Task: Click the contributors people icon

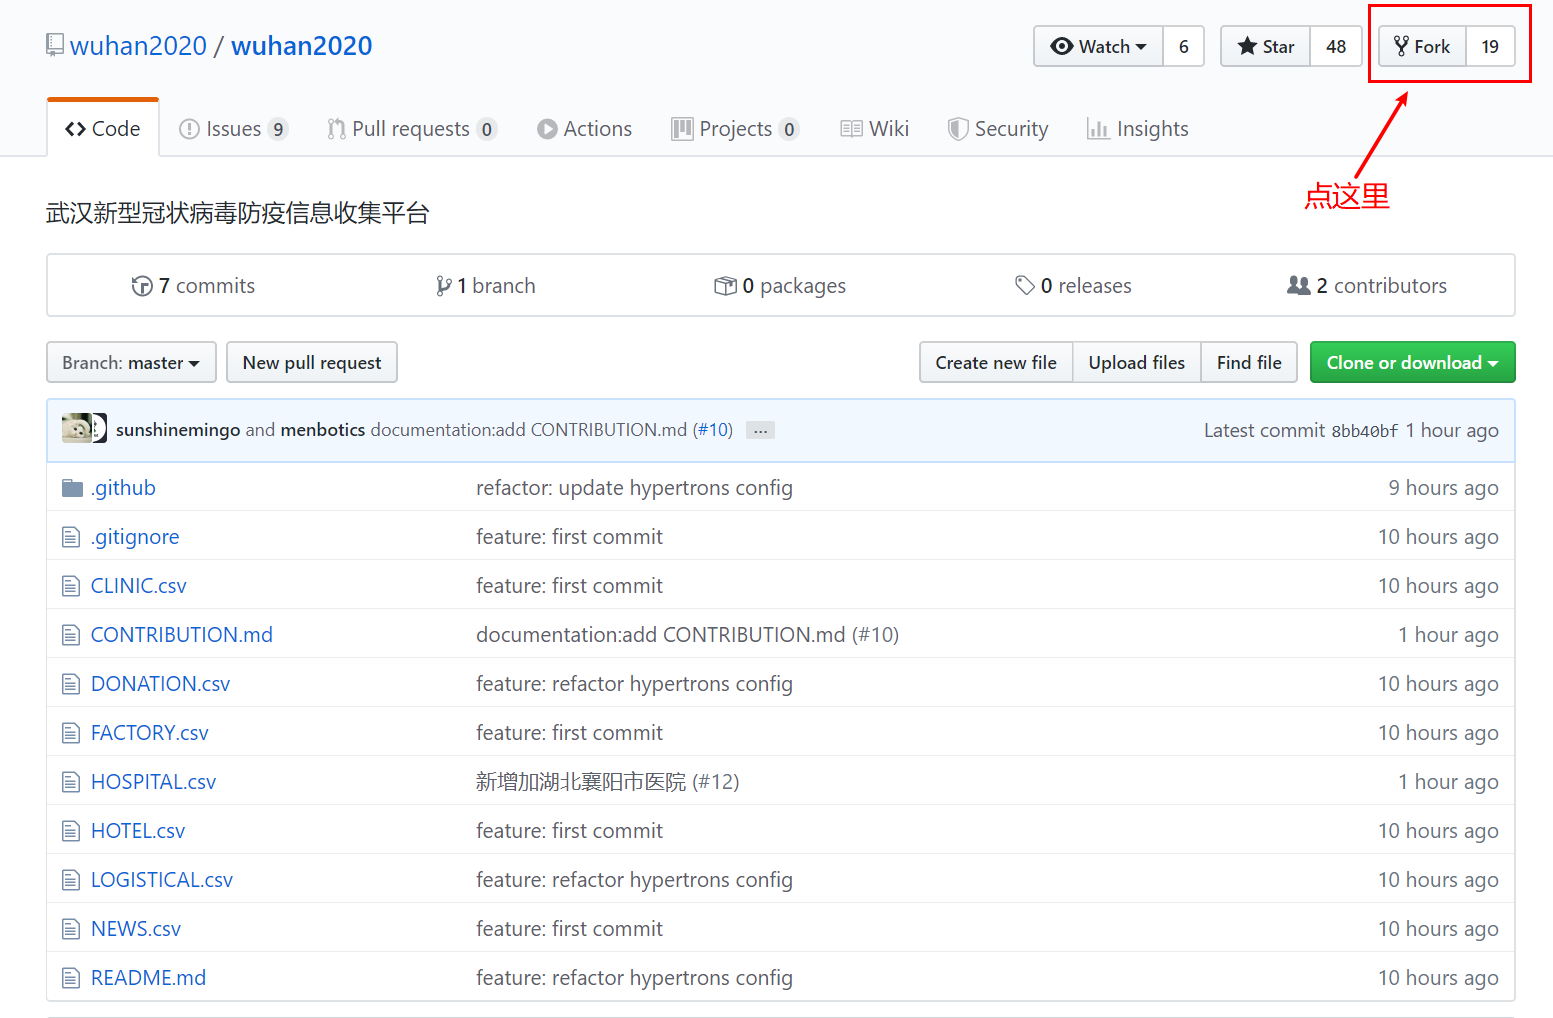Action: click(x=1298, y=286)
